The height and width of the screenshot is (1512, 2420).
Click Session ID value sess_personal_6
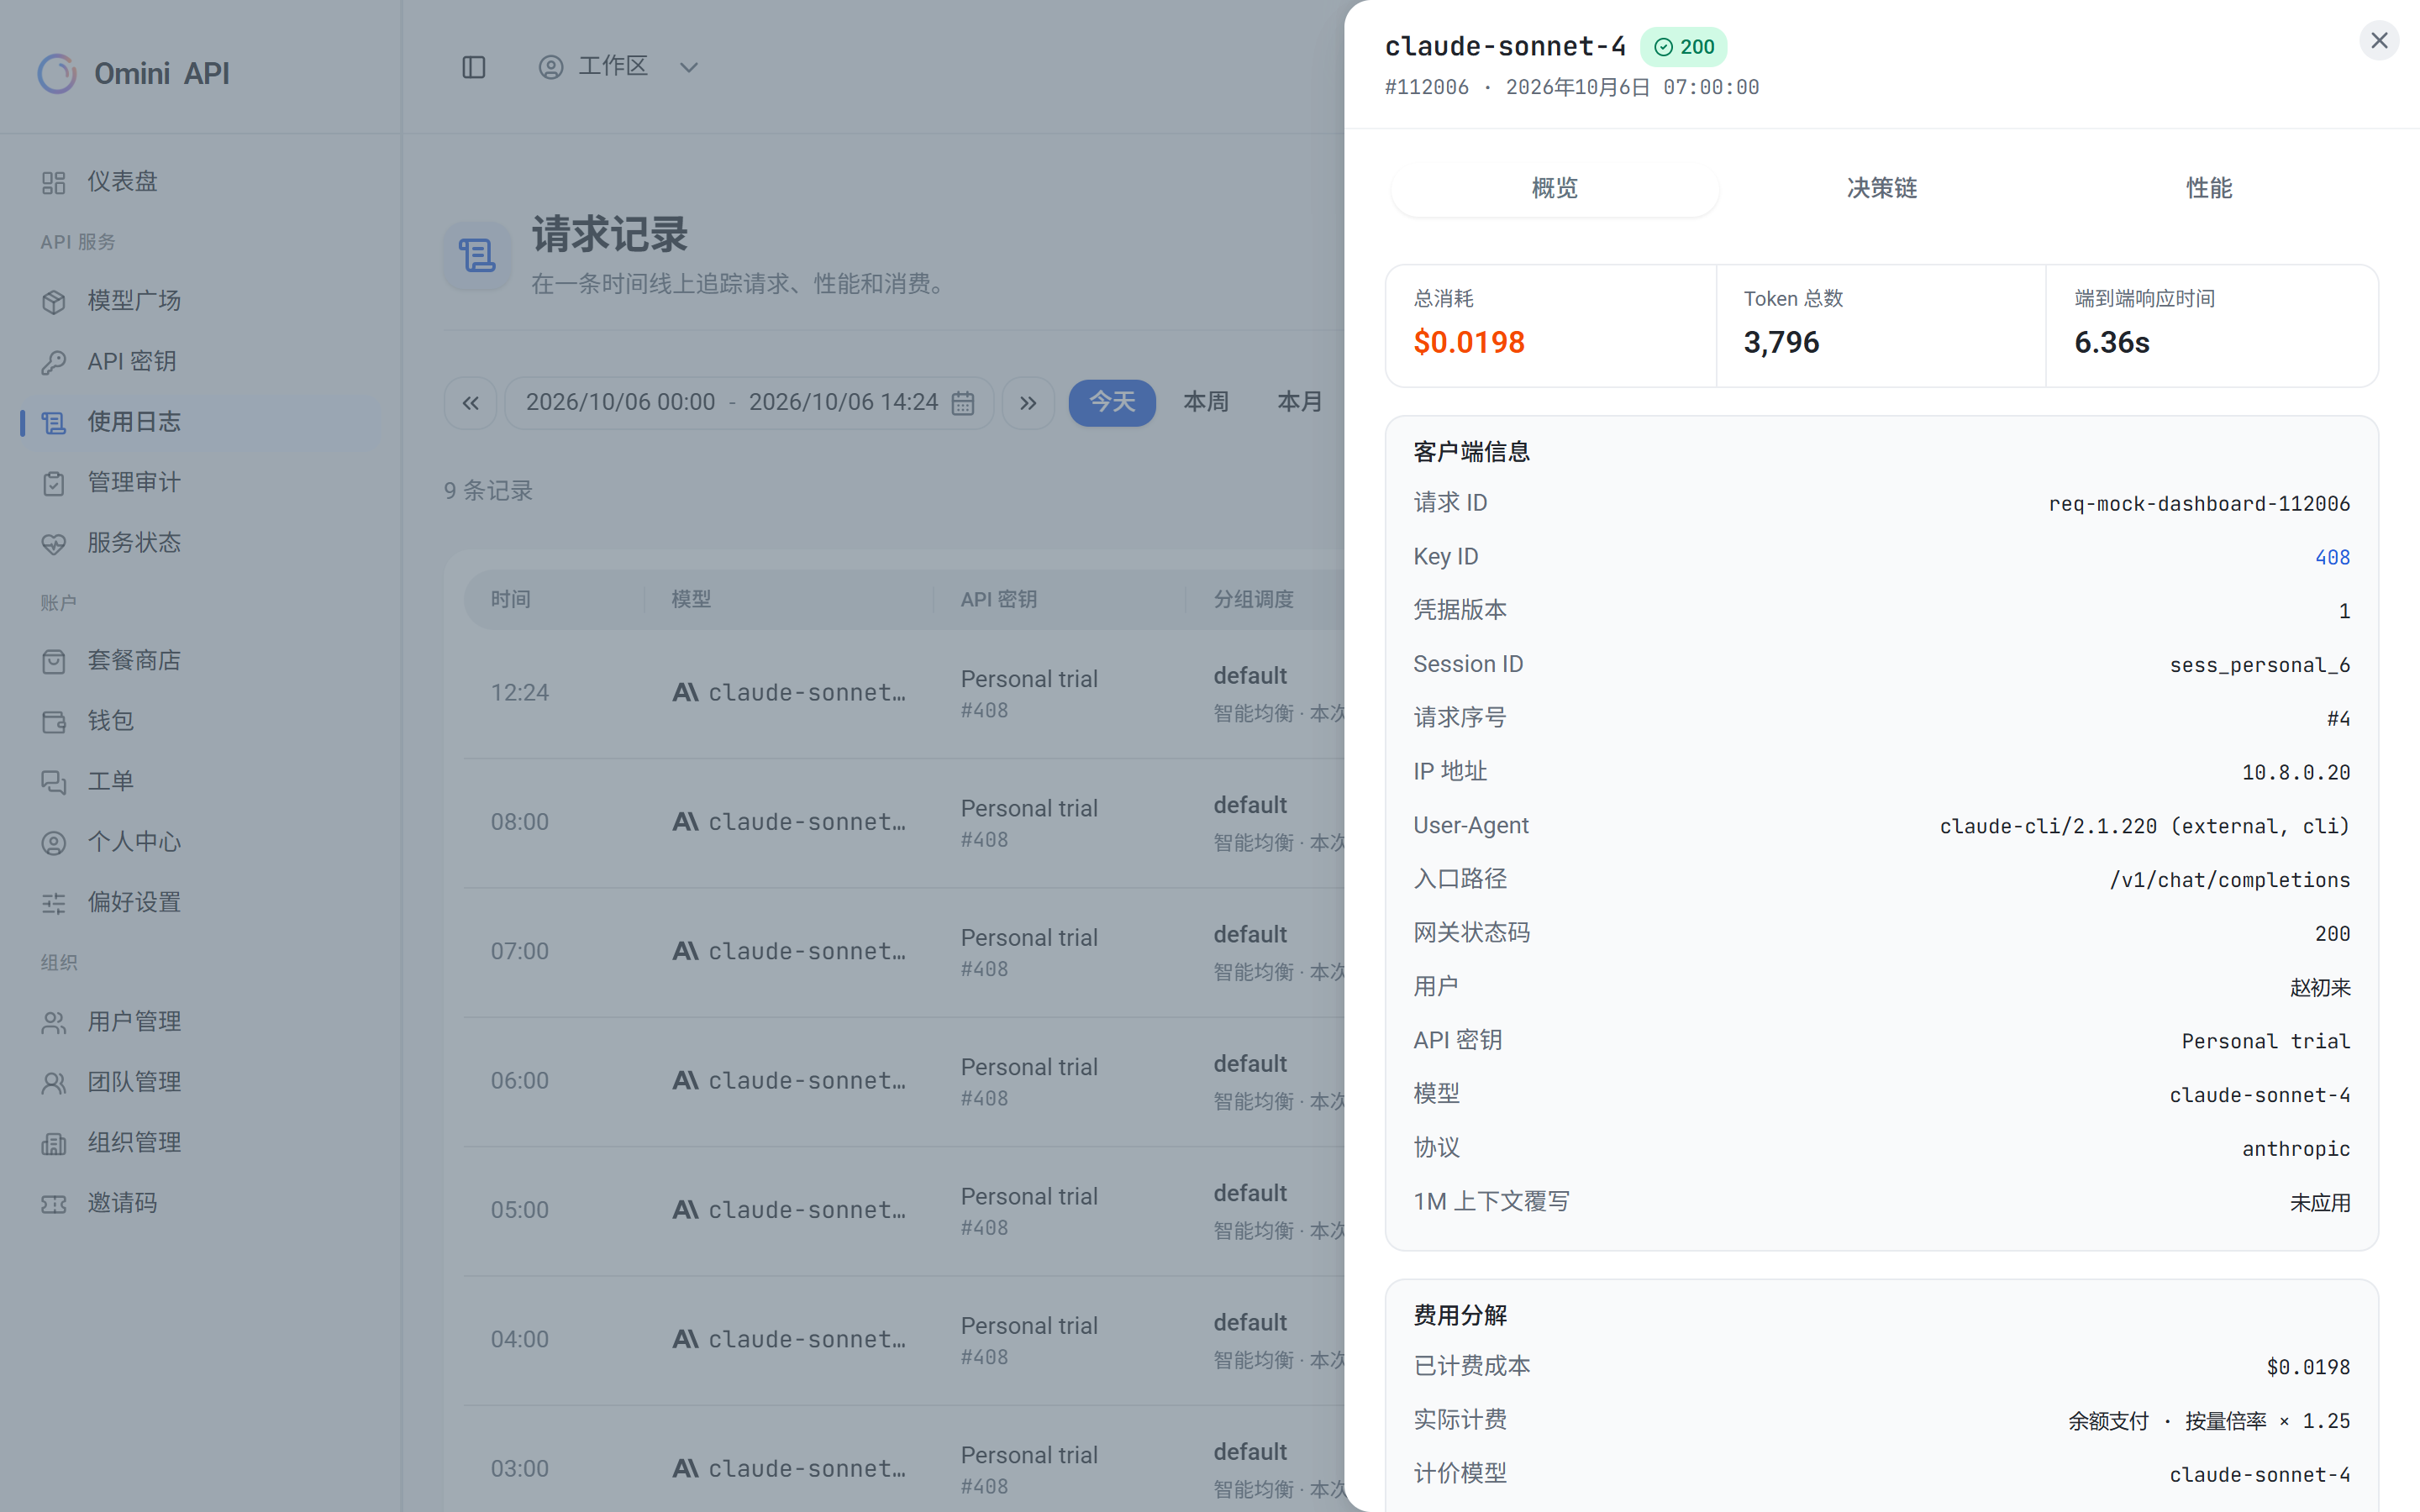2259,665
